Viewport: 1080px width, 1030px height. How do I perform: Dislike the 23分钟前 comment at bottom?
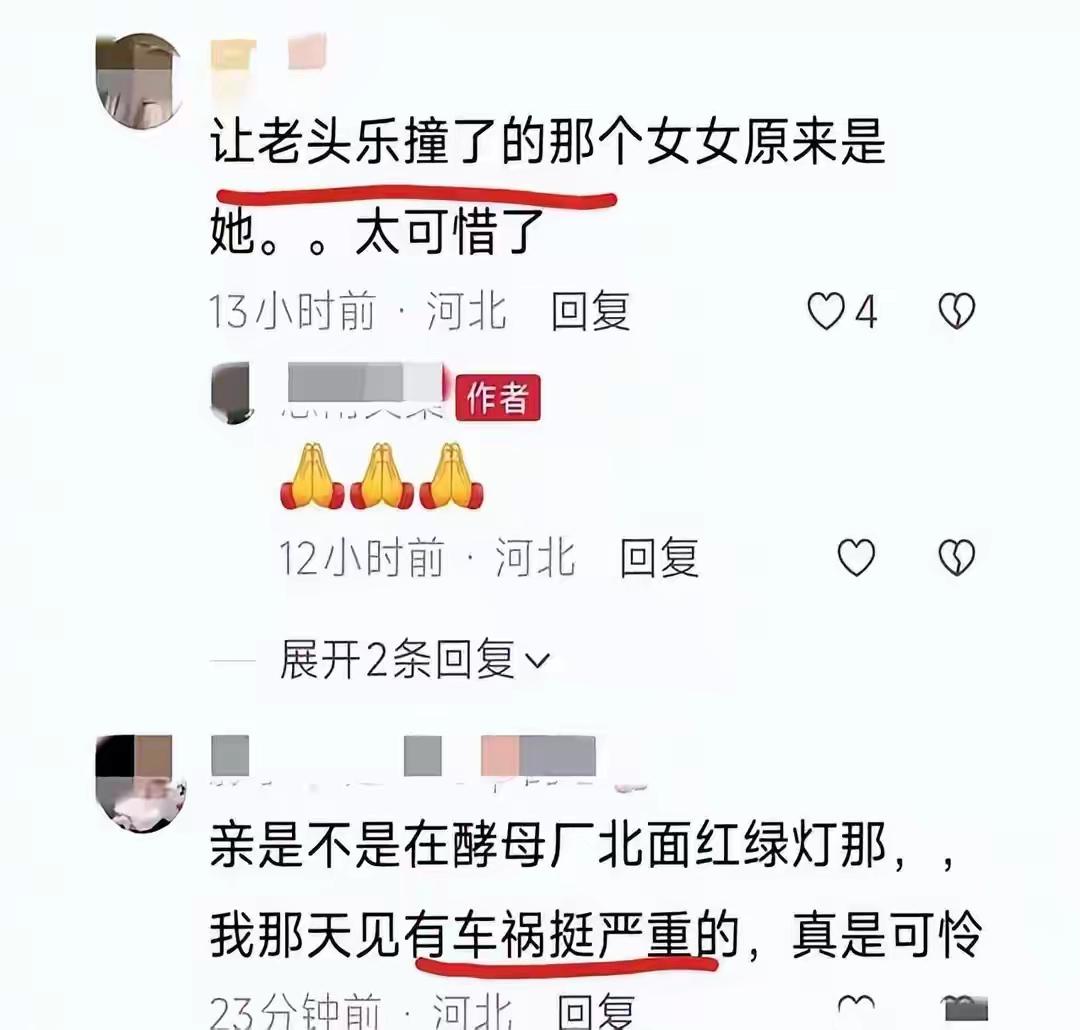(x=964, y=1009)
